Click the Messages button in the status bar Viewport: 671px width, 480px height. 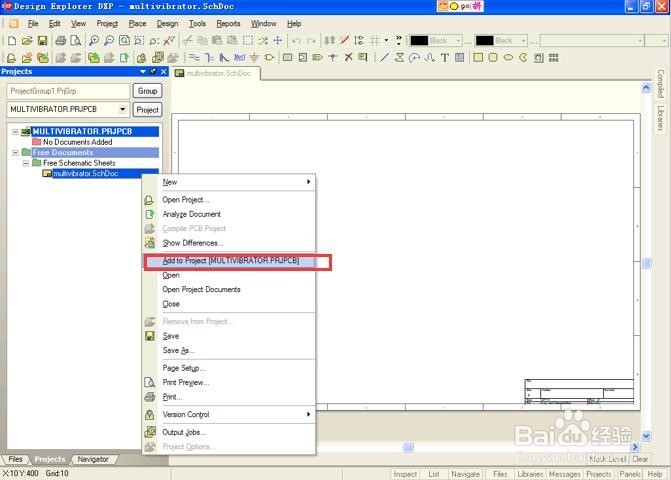tap(564, 474)
